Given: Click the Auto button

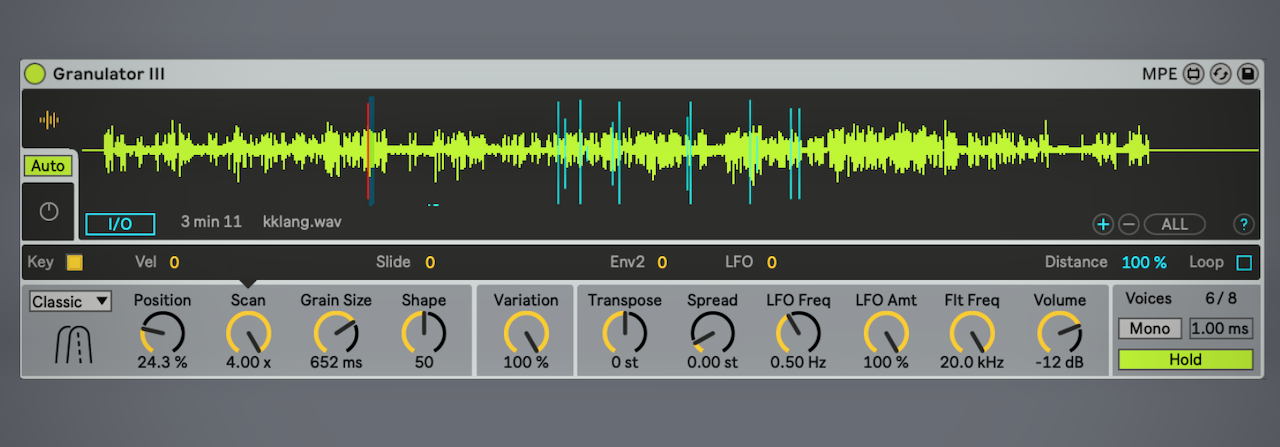Looking at the screenshot, I should tap(48, 166).
